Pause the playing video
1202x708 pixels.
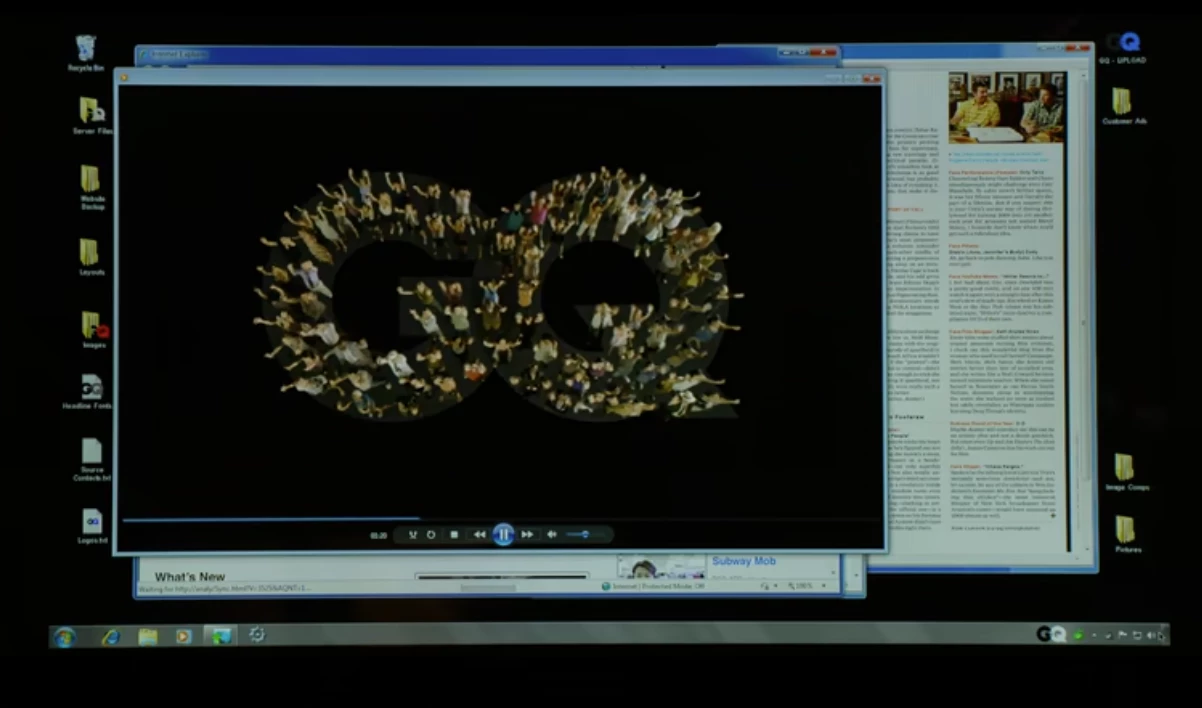pos(503,535)
